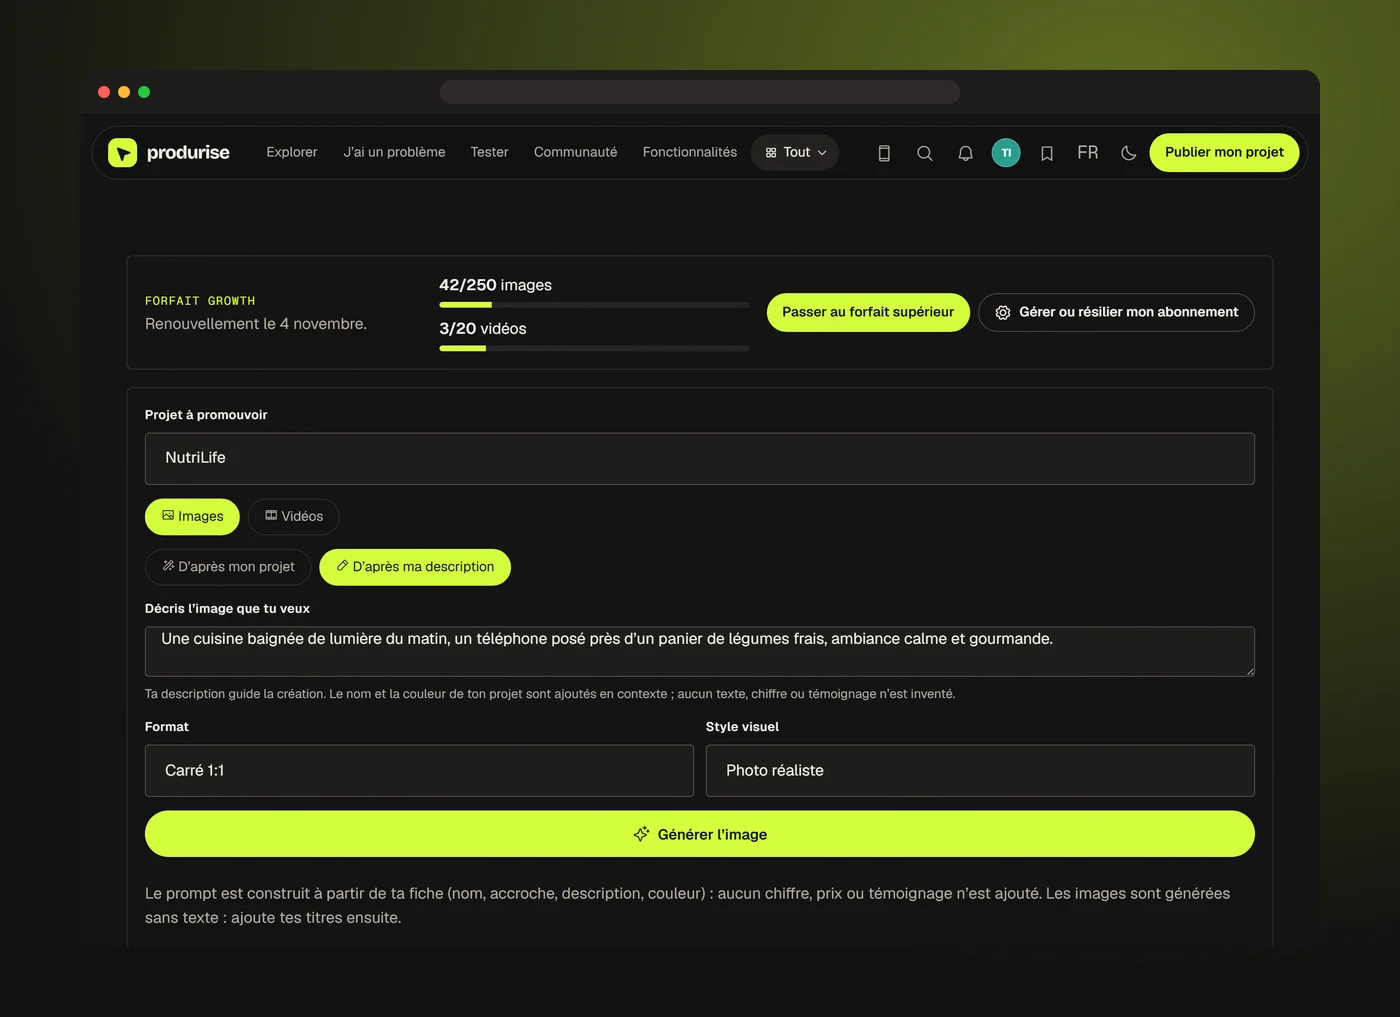Open the mobile device icon in navbar
Viewport: 1400px width, 1017px height.
coord(884,153)
